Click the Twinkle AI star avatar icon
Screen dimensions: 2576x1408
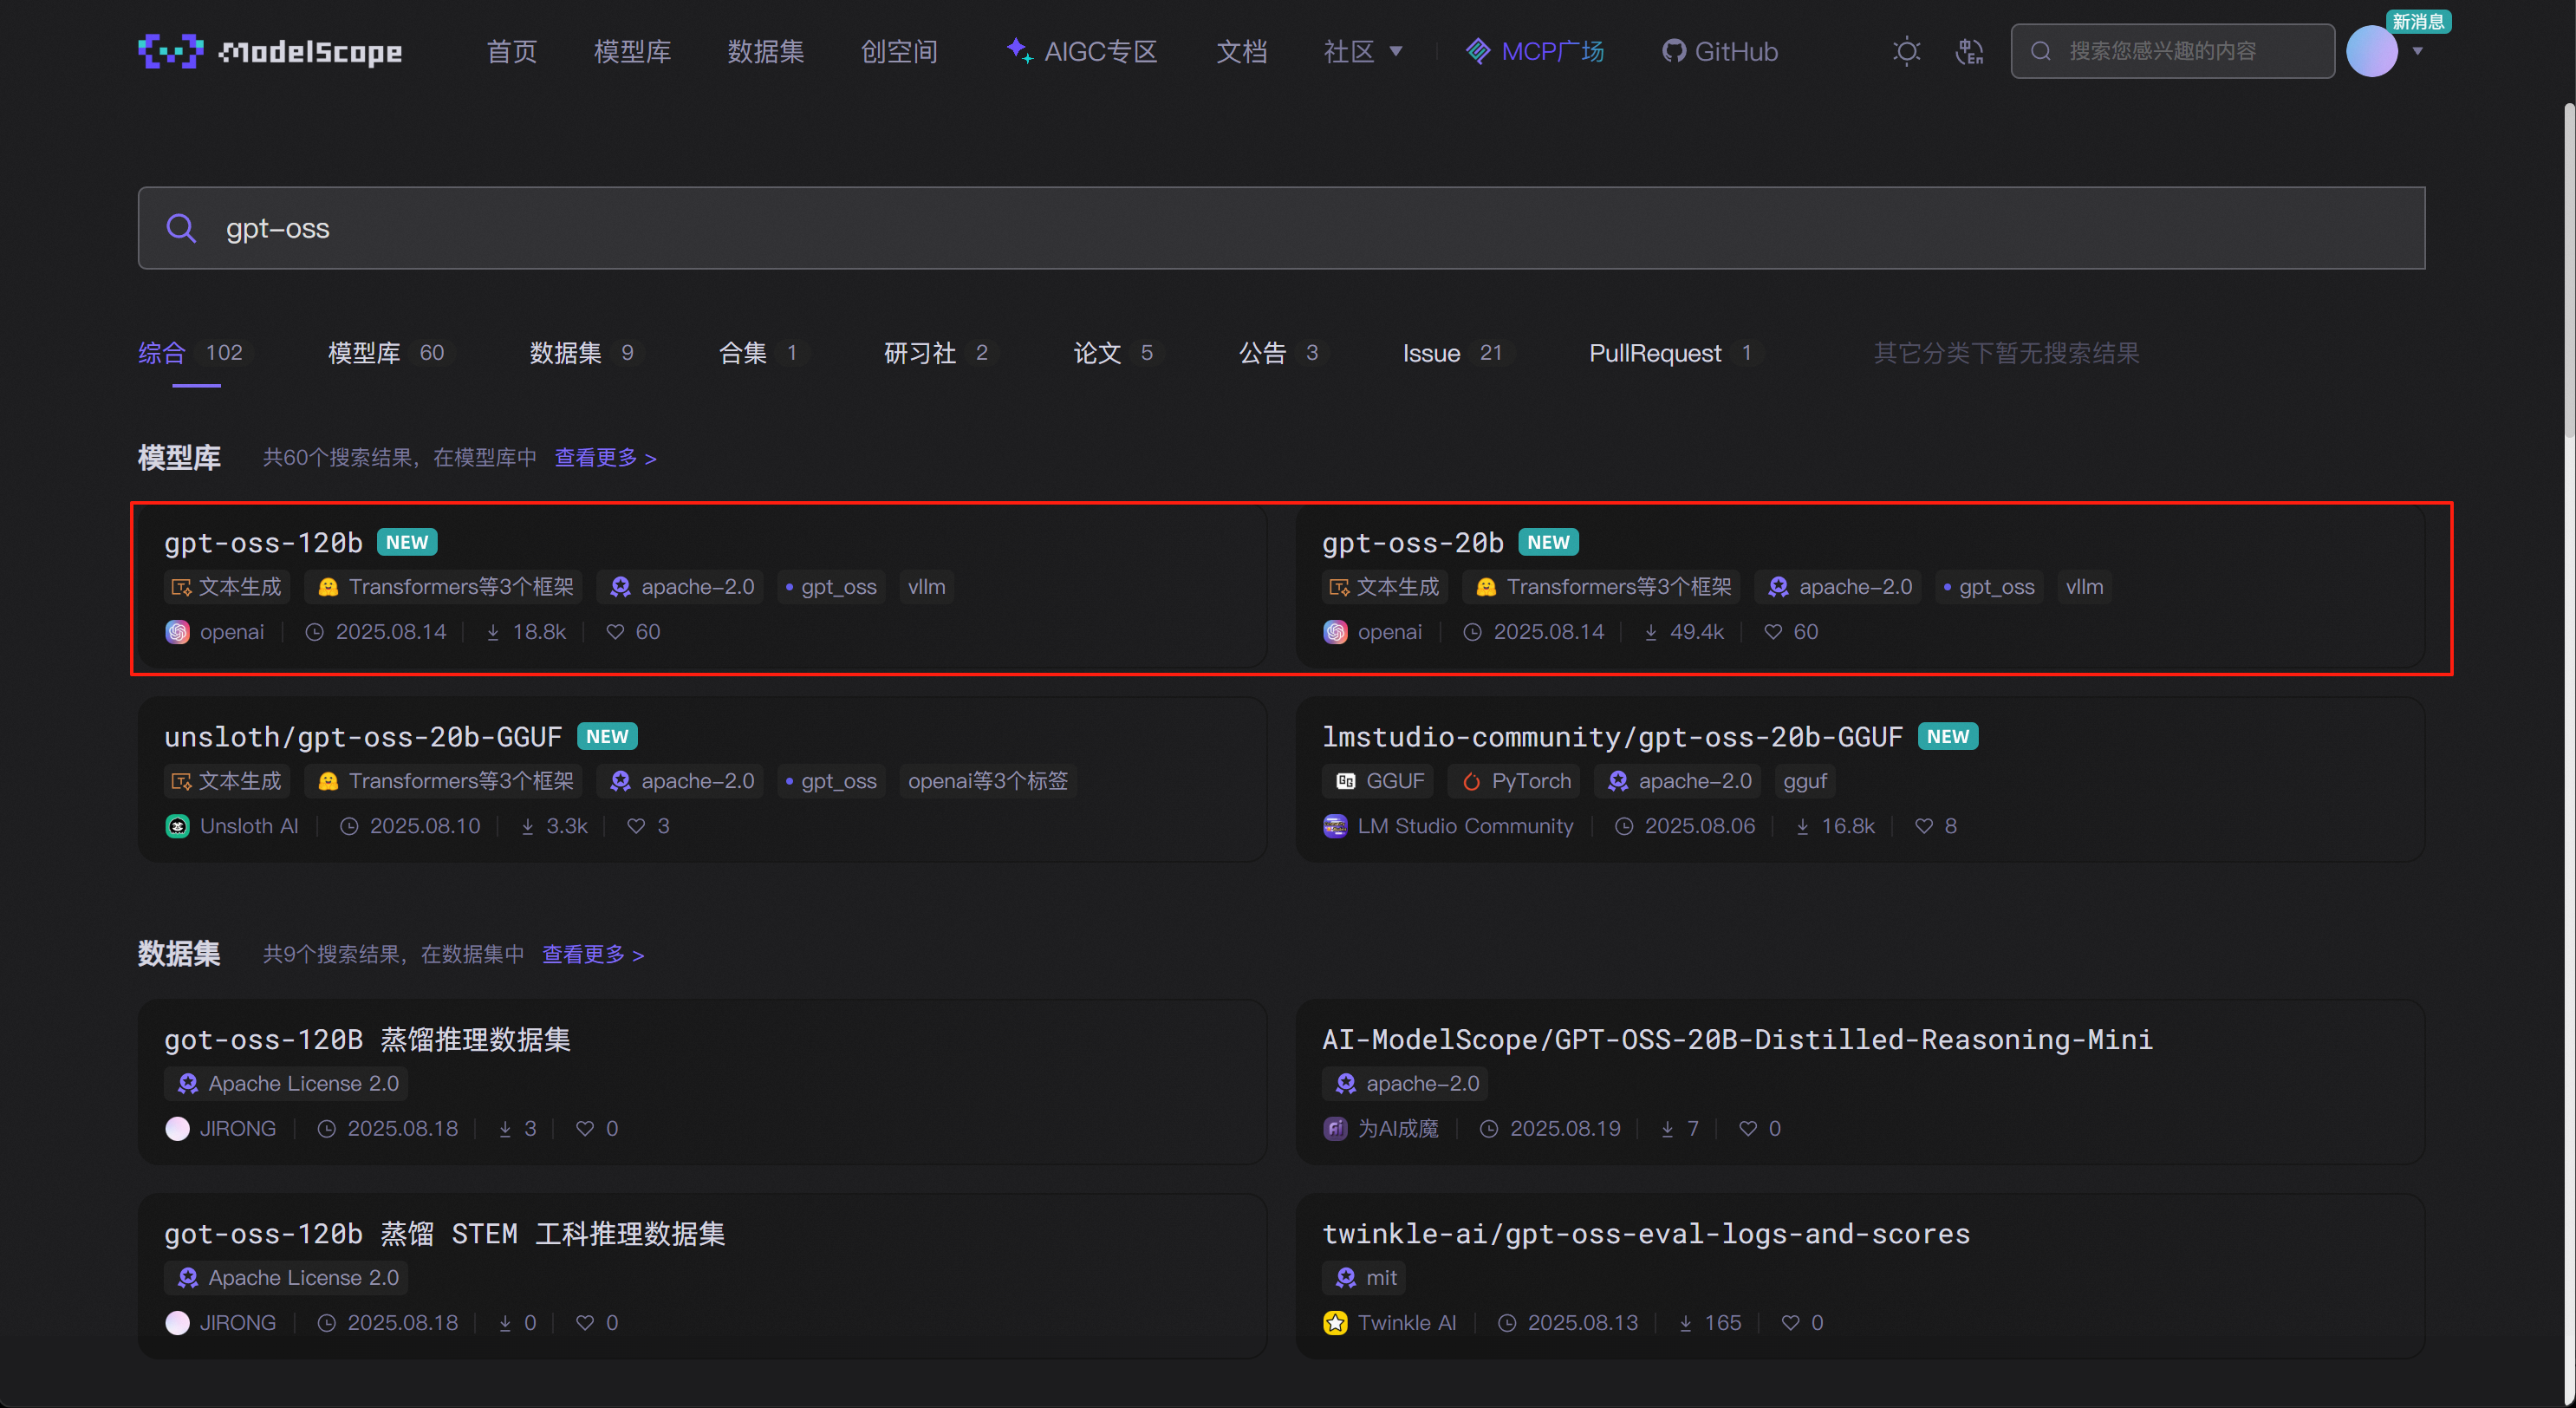pos(1335,1323)
